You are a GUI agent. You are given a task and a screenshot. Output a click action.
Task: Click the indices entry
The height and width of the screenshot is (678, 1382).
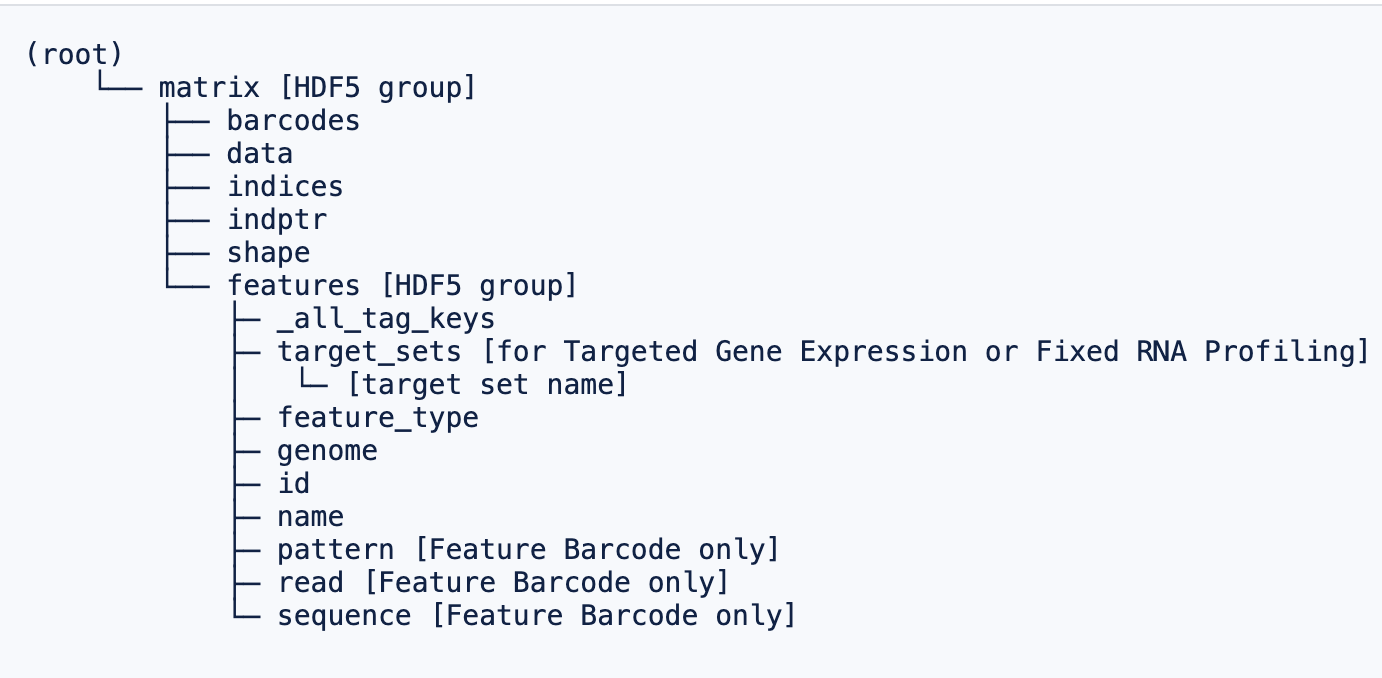[285, 186]
